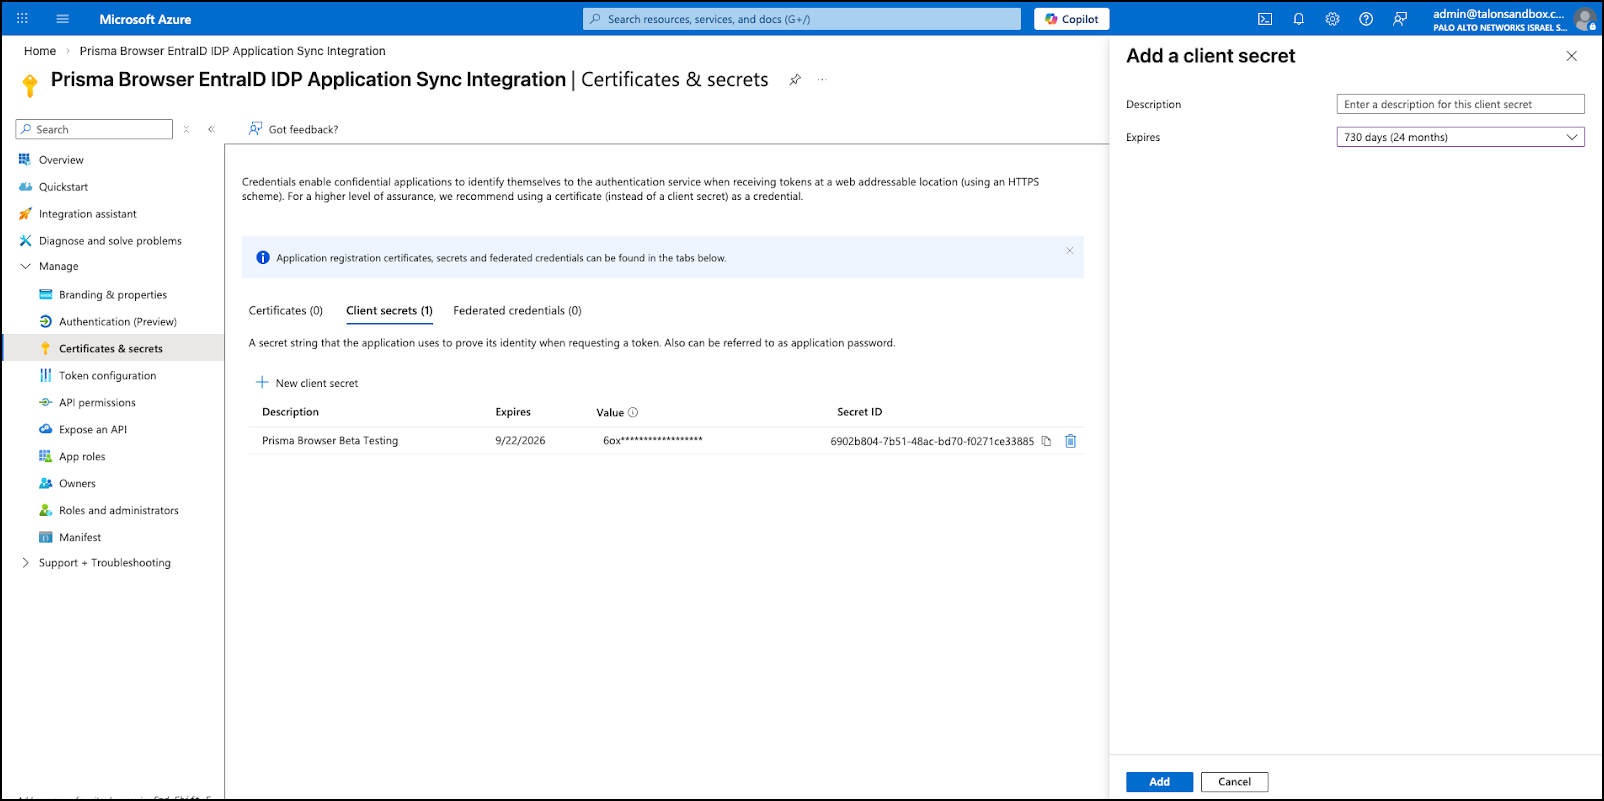Open the Expires dropdown showing 730 days
This screenshot has height=801, width=1604.
1460,137
